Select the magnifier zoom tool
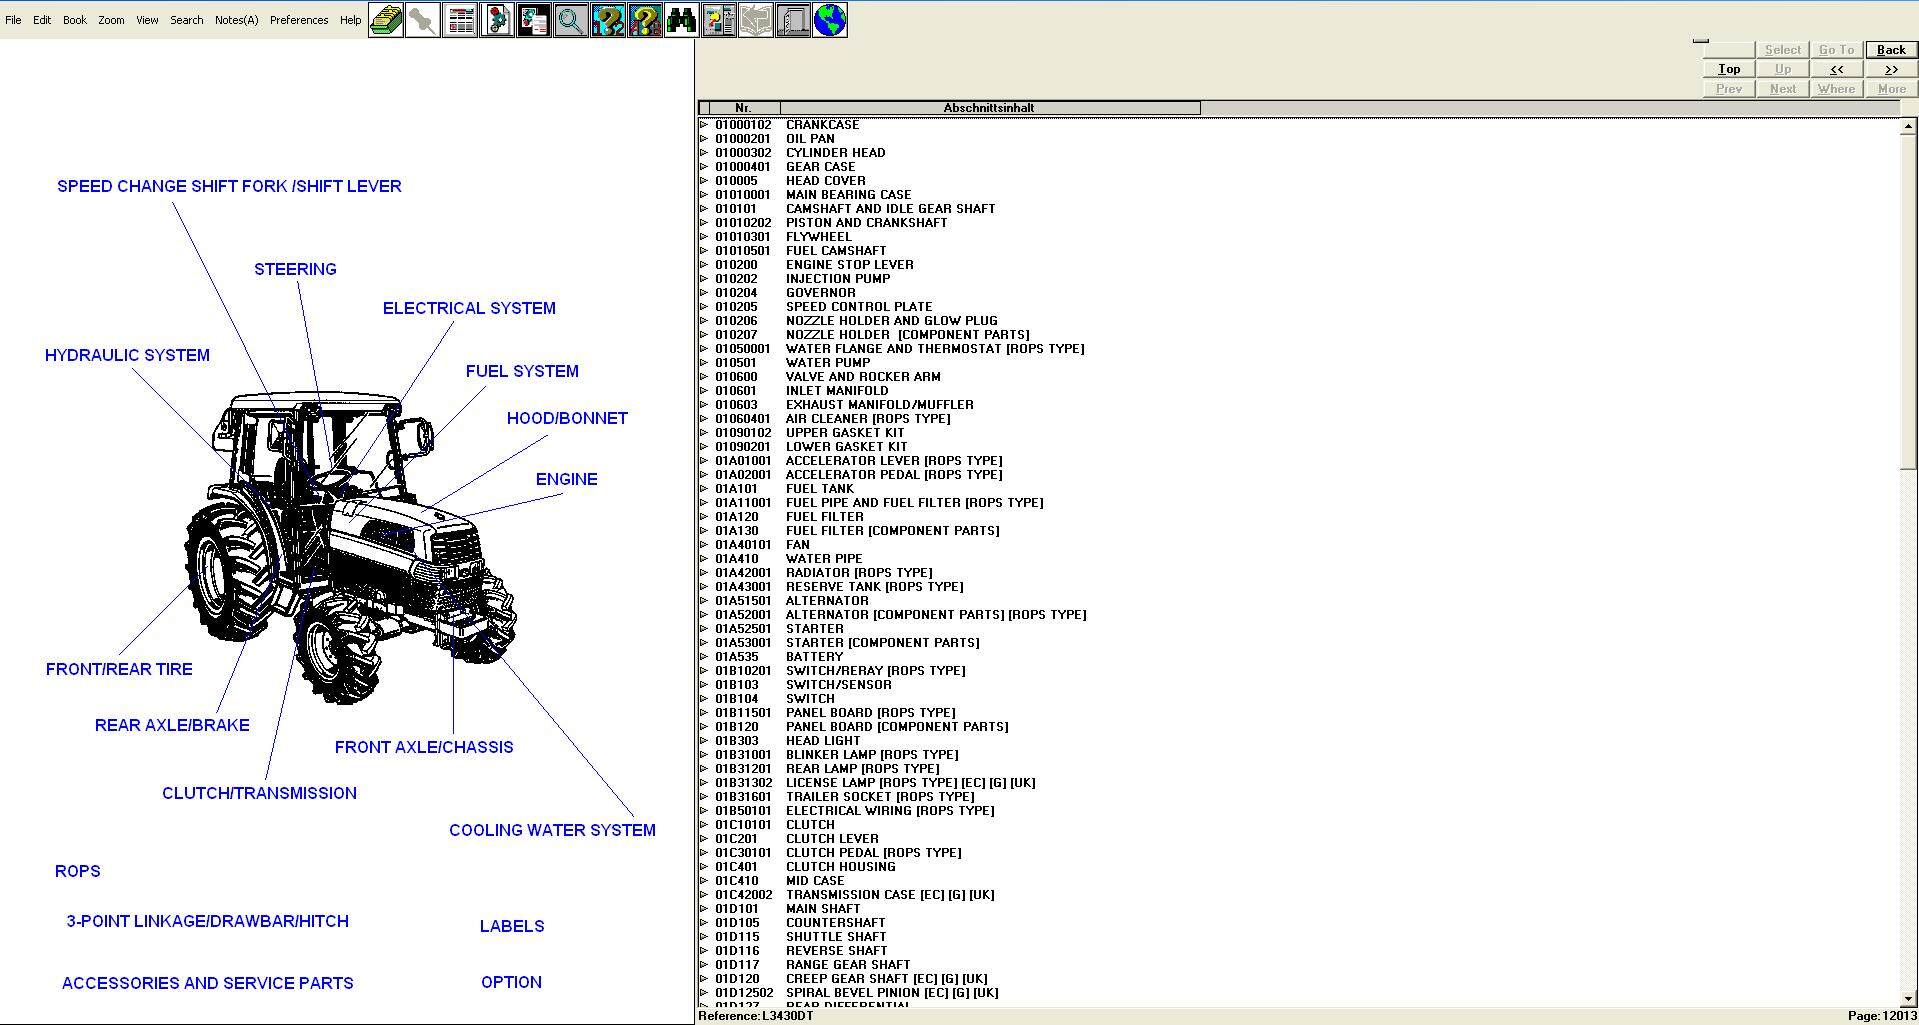Viewport: 1919px width, 1025px height. click(571, 20)
